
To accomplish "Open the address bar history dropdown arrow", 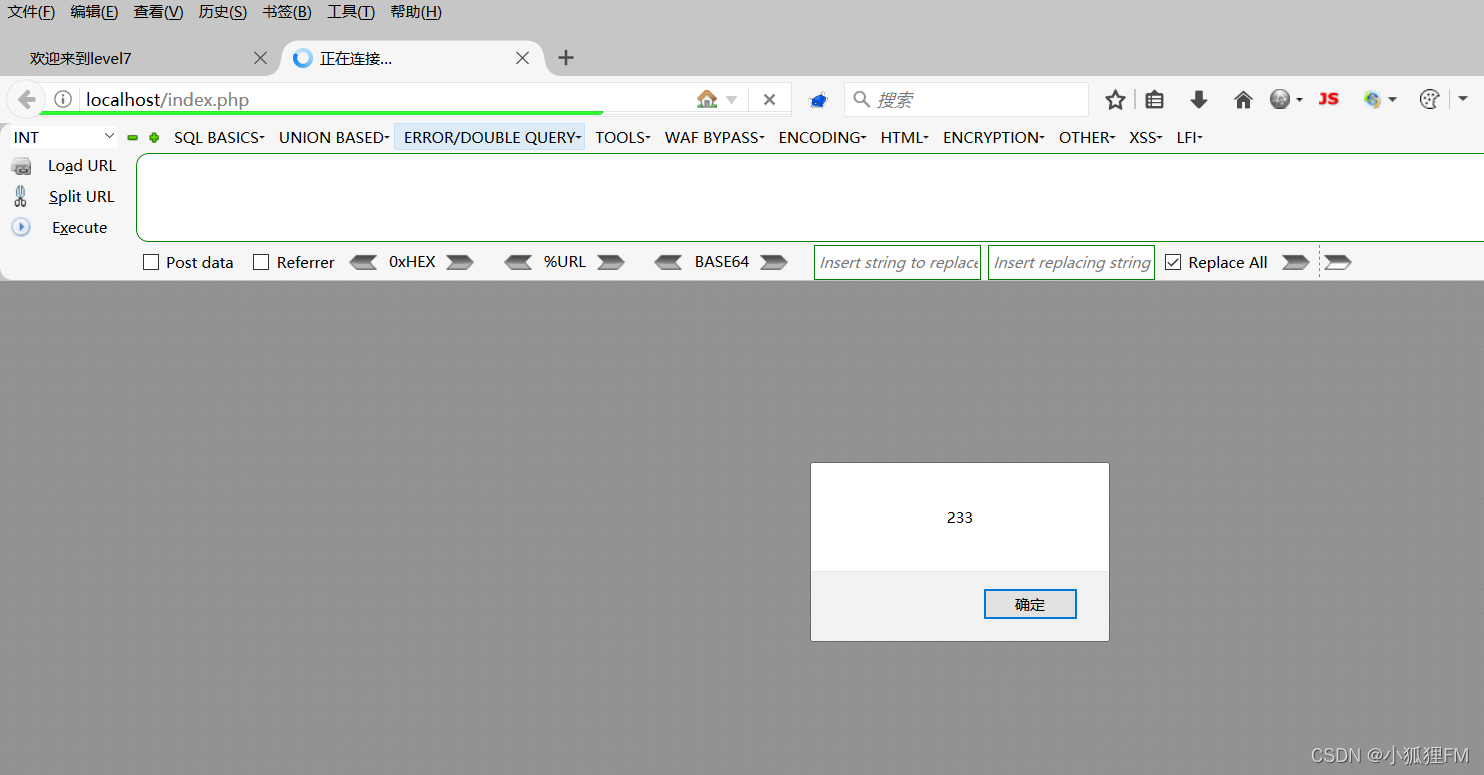I will pos(732,100).
